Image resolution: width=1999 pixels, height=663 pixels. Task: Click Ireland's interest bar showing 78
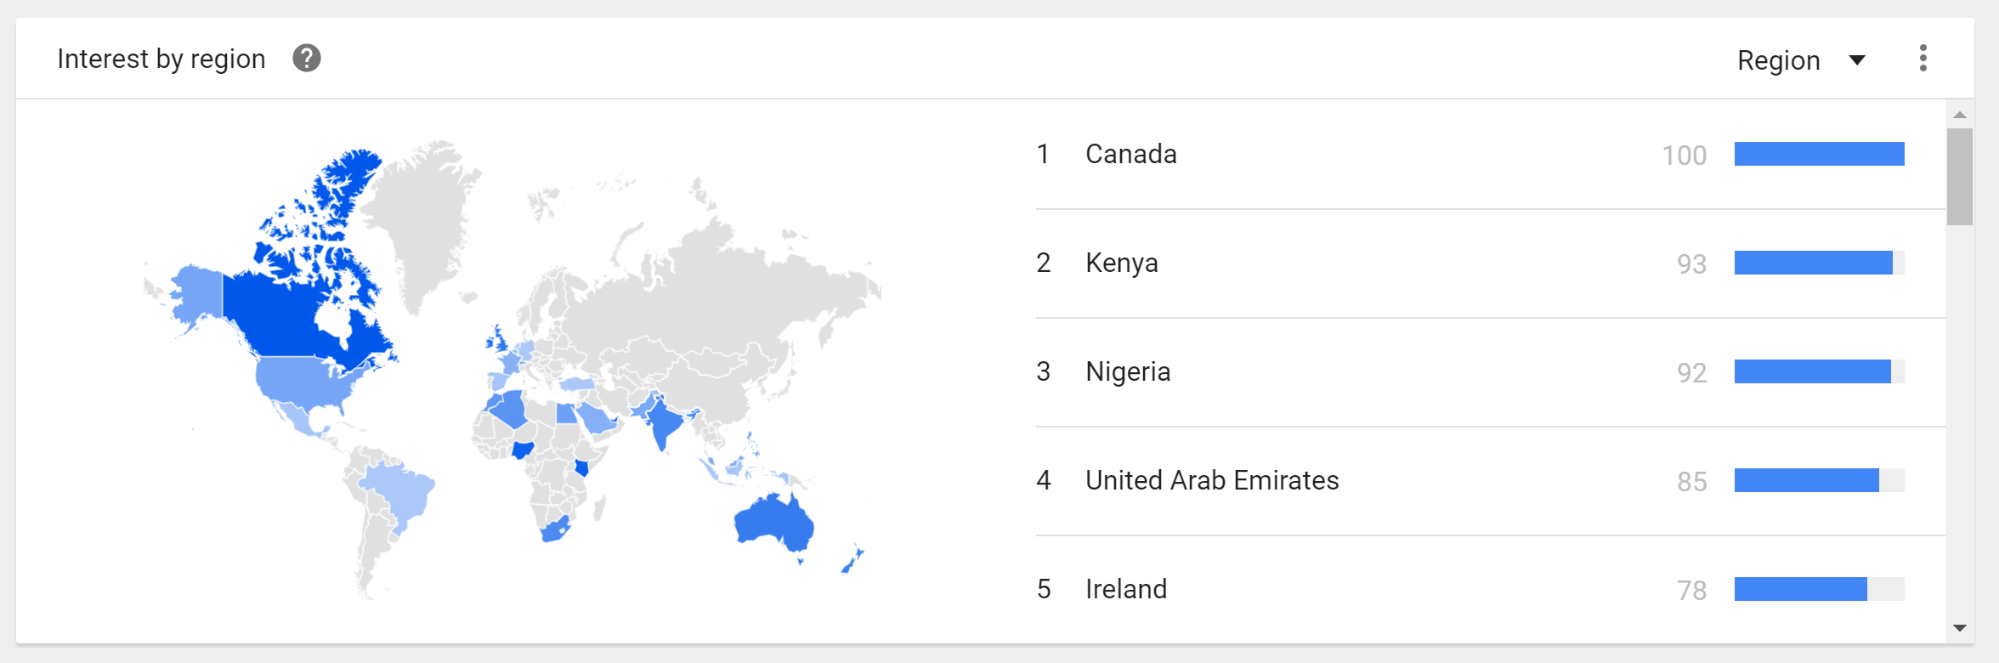(1819, 589)
